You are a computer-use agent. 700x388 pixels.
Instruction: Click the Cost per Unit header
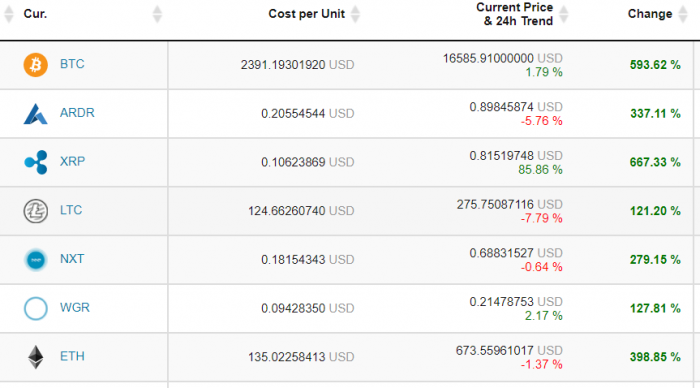coord(306,14)
